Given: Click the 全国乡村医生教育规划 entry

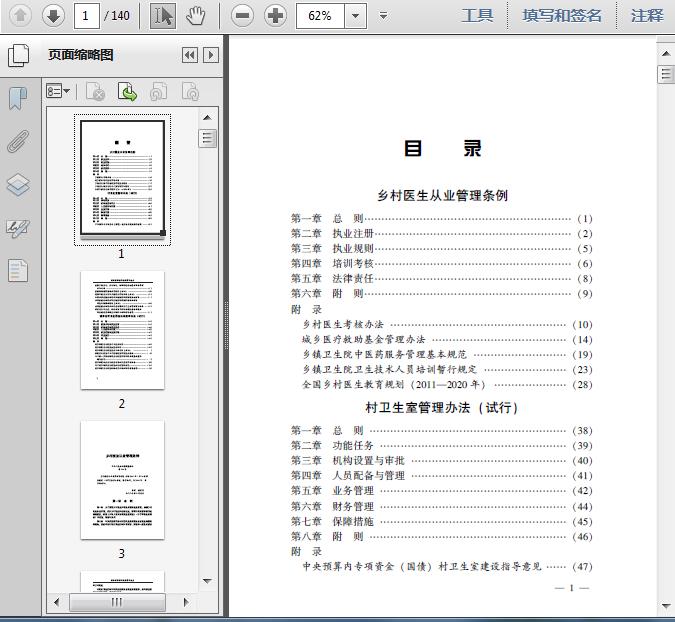Looking at the screenshot, I should click(447, 384).
